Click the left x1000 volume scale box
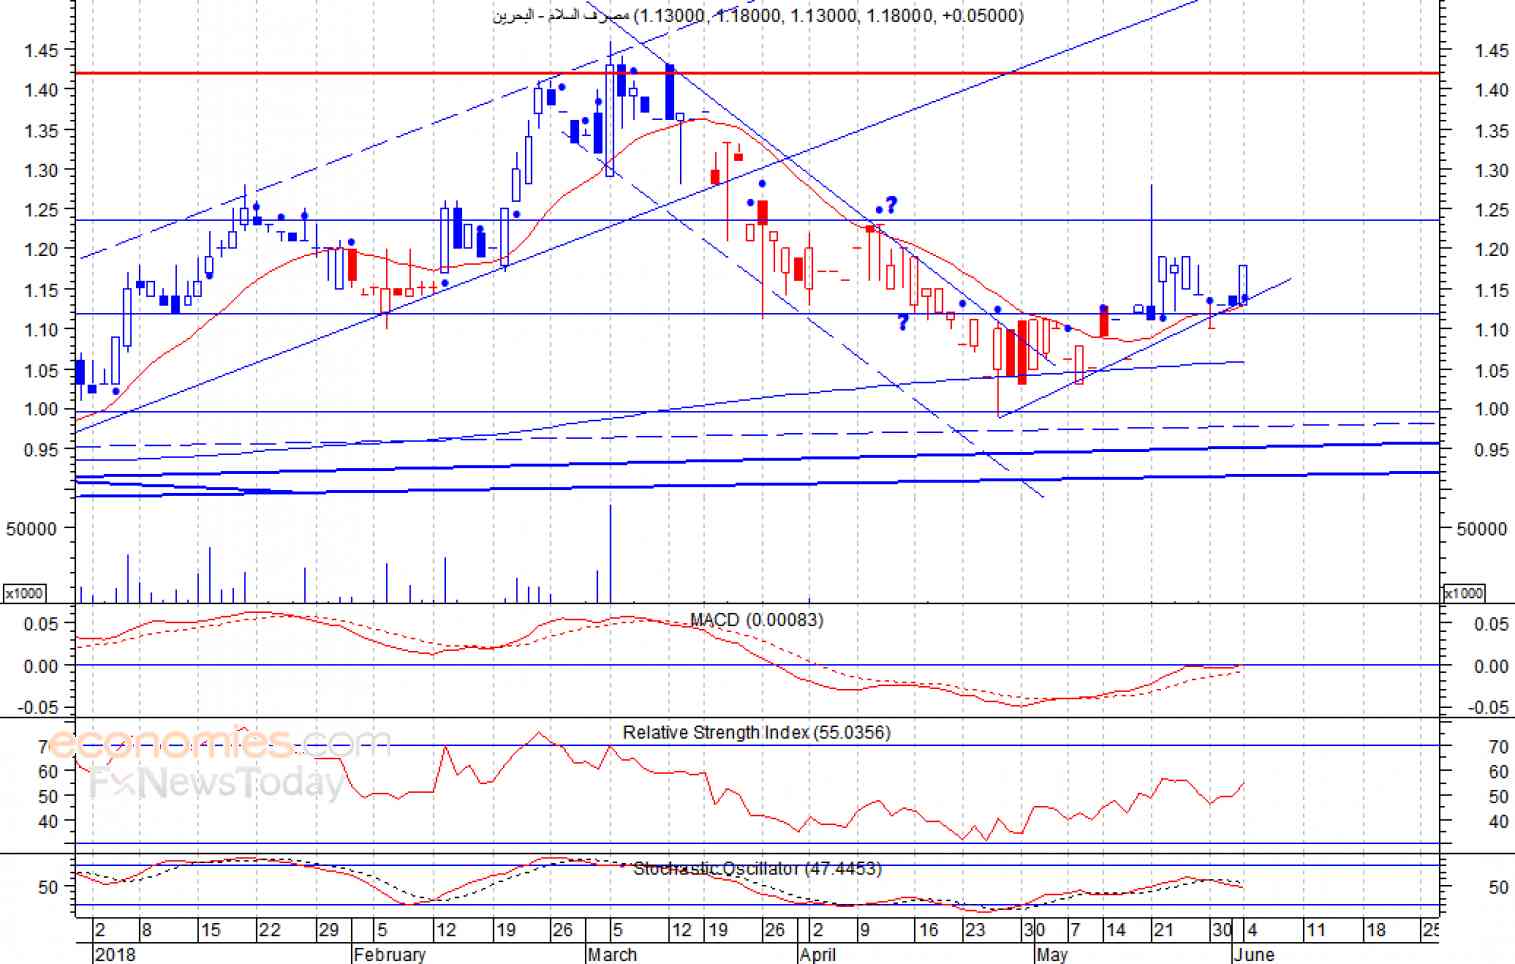 point(24,593)
